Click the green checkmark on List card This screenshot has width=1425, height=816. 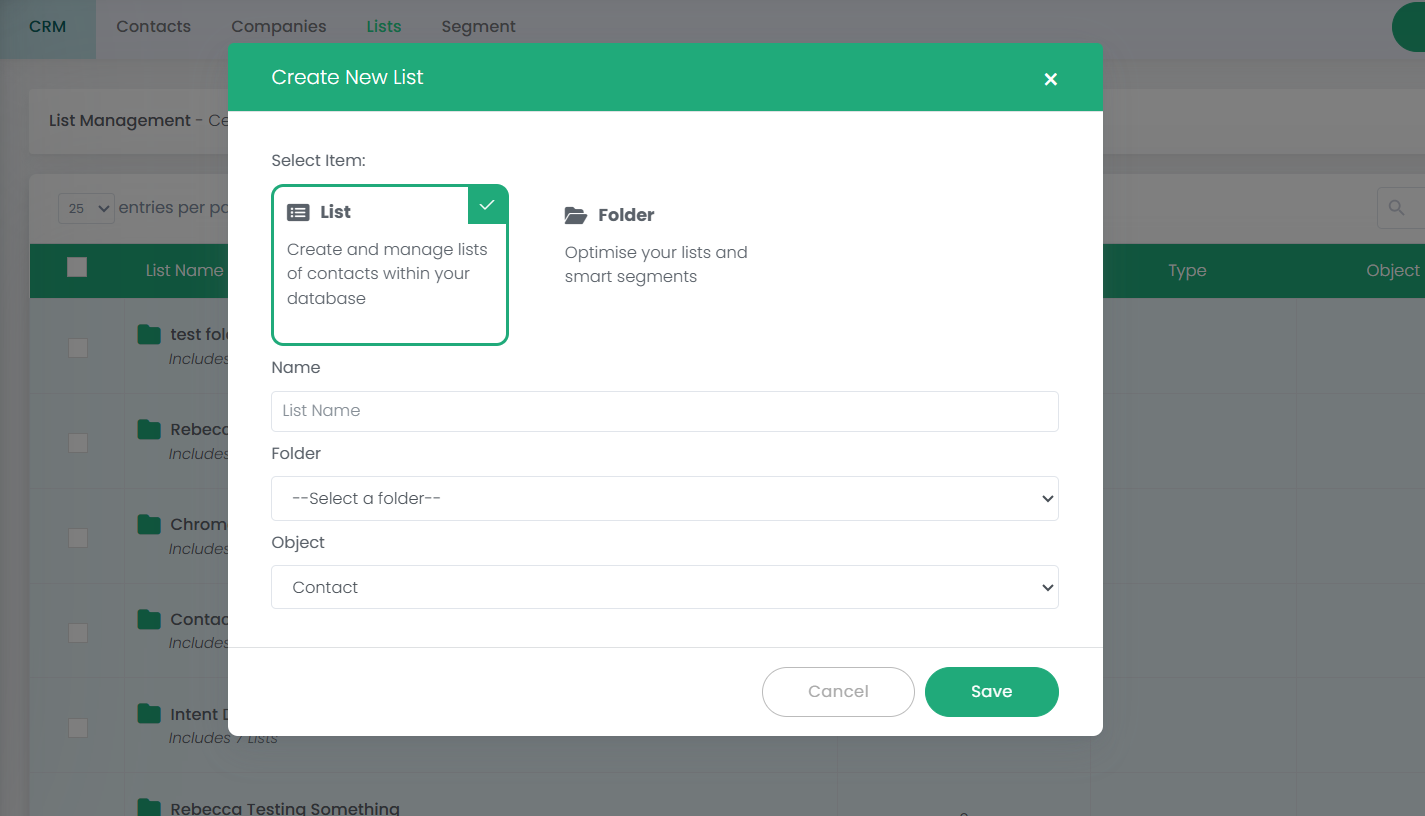click(x=487, y=205)
